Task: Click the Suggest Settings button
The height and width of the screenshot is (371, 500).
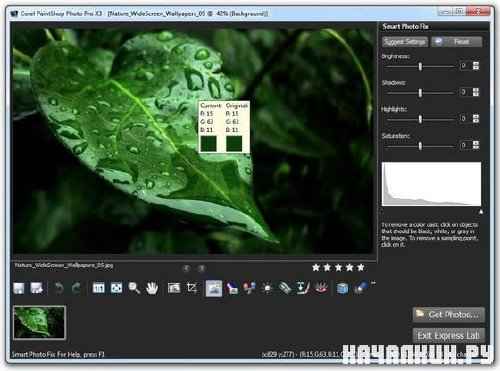Action: click(405, 42)
